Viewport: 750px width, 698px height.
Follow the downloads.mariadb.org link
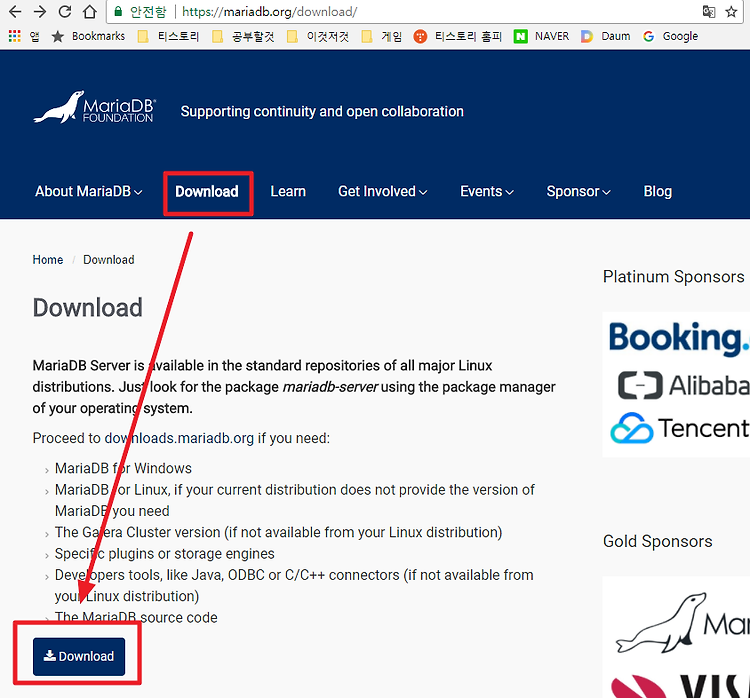pos(179,438)
